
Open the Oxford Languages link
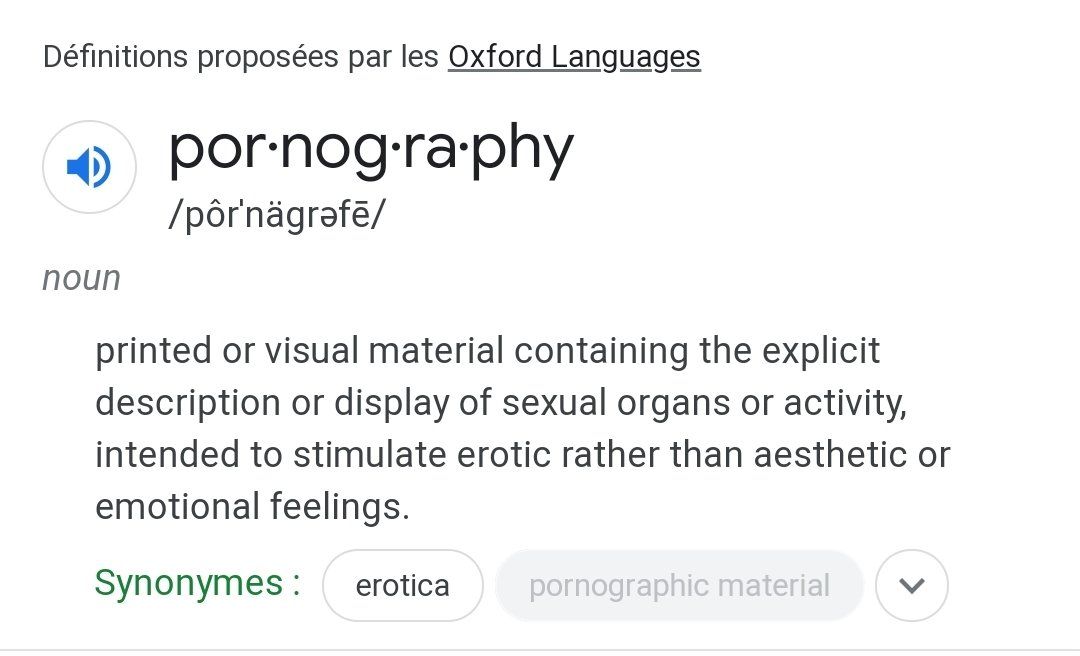point(574,57)
